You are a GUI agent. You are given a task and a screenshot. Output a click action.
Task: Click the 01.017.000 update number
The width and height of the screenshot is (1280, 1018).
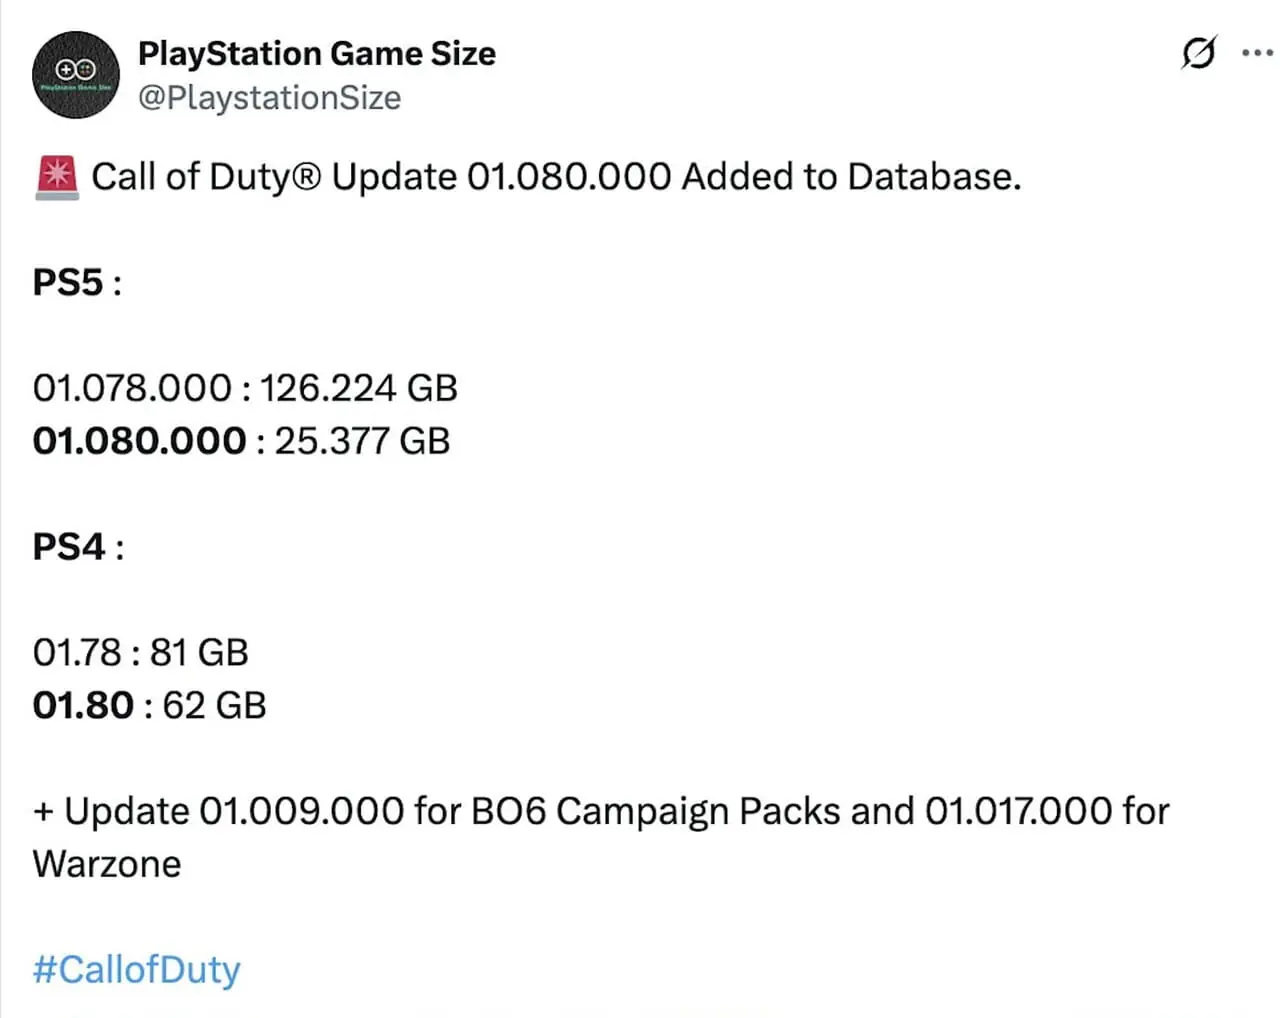click(1018, 811)
